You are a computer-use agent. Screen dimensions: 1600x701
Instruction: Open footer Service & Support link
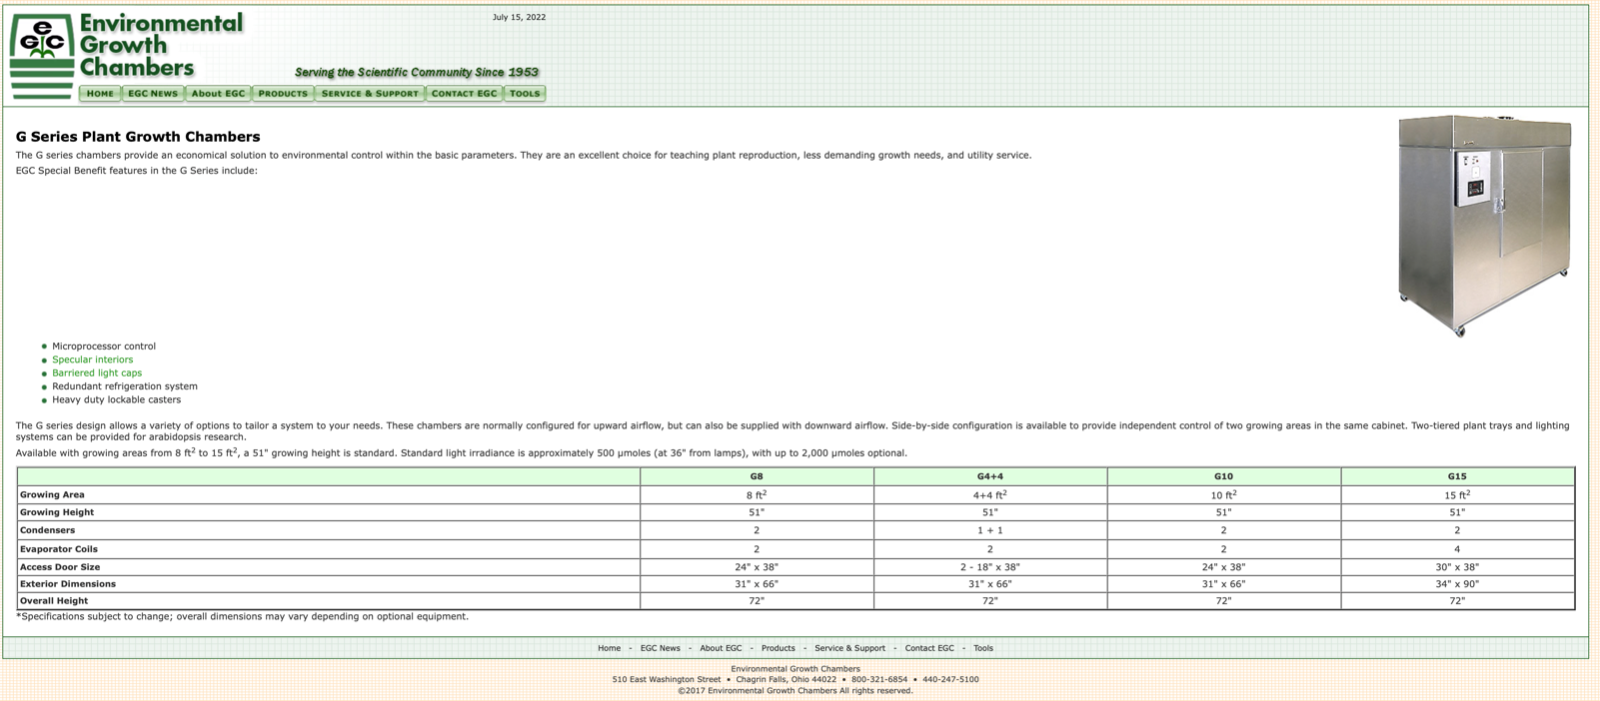tap(850, 648)
